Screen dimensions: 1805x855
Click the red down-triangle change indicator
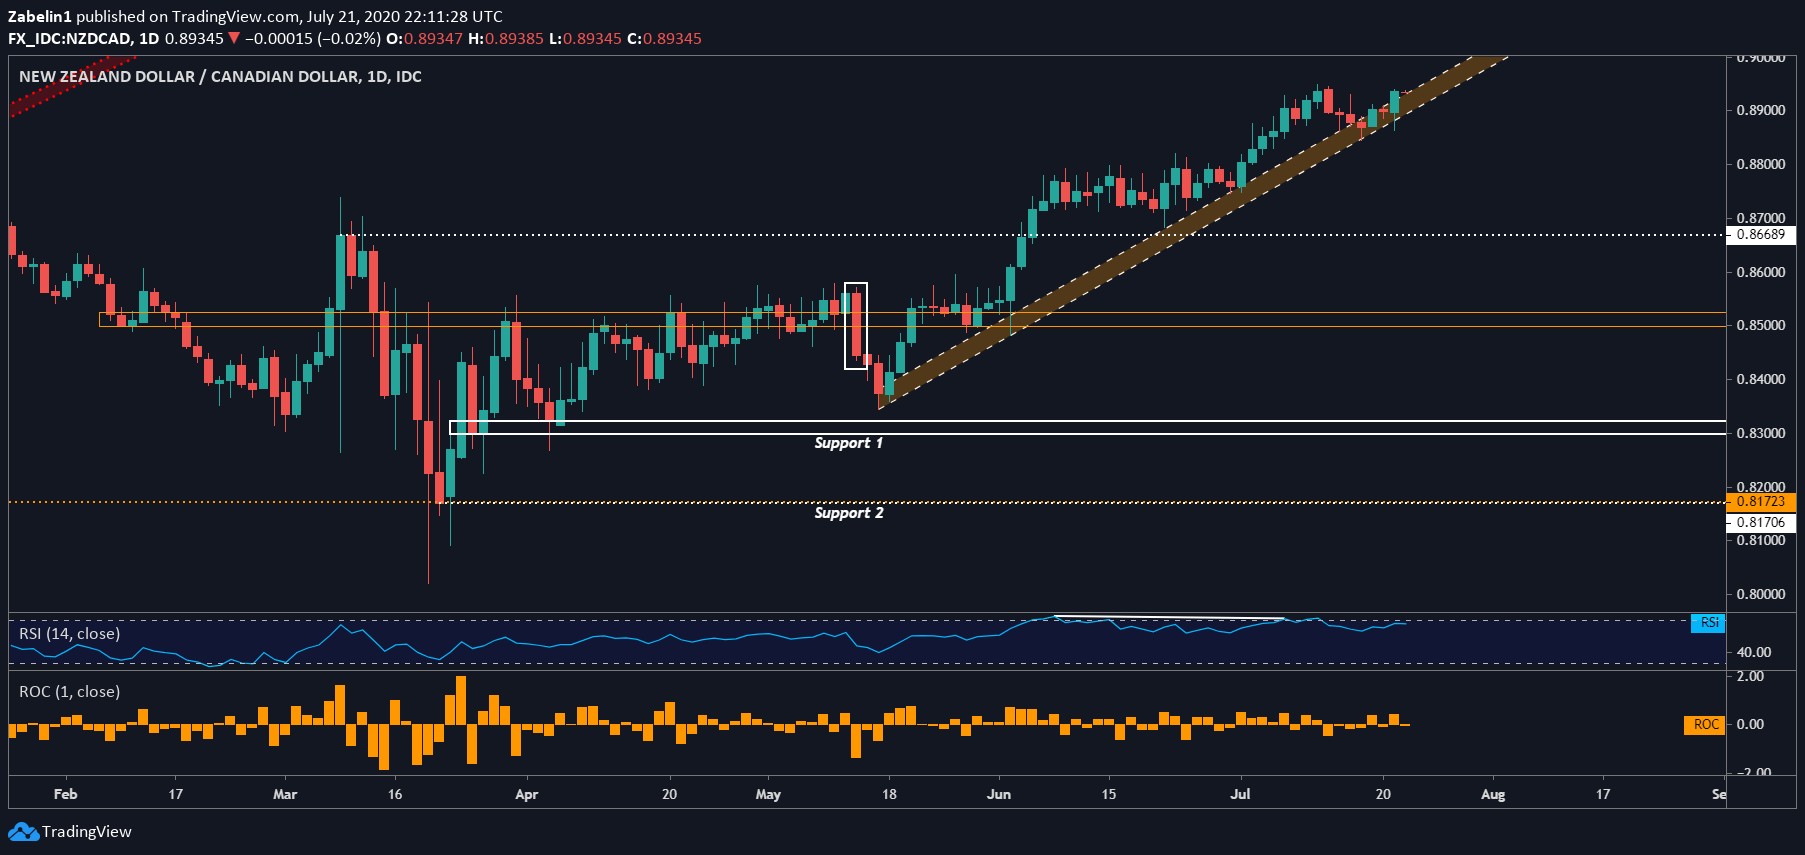click(x=234, y=39)
